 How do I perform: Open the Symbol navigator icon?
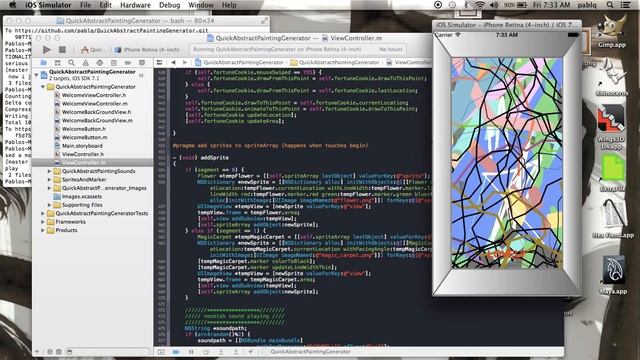click(x=58, y=62)
